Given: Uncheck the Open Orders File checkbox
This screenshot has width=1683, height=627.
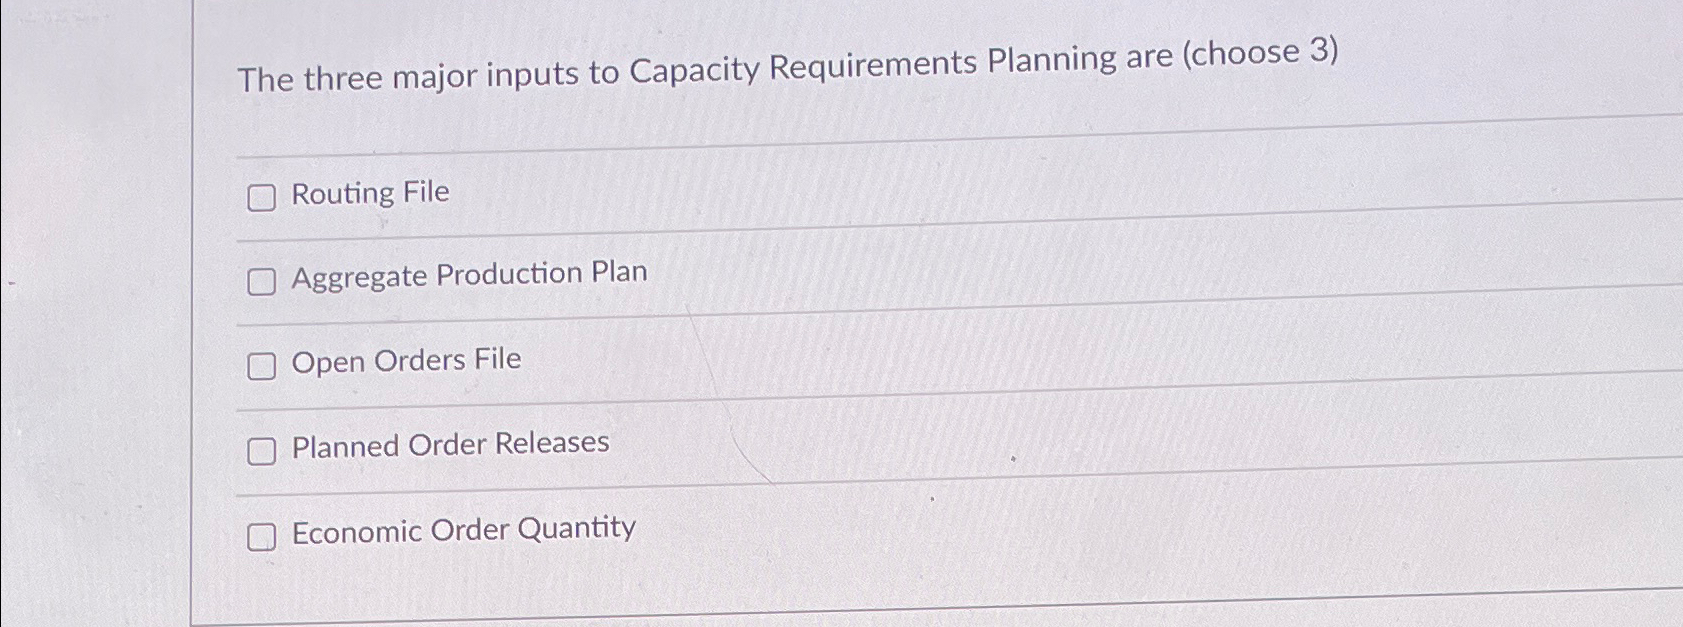Looking at the screenshot, I should tap(262, 367).
